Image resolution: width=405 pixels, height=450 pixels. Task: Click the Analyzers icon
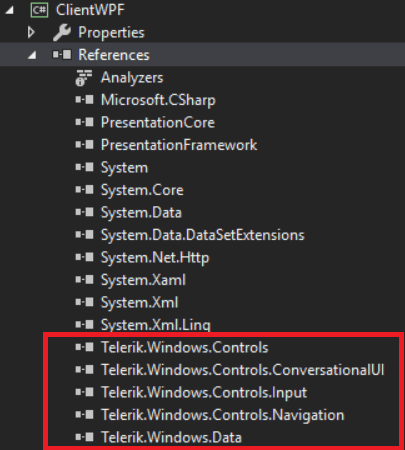pos(83,78)
